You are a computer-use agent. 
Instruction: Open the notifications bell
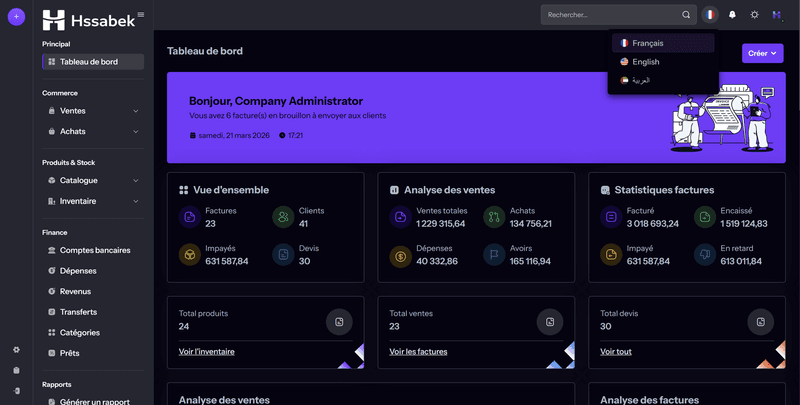tap(732, 15)
